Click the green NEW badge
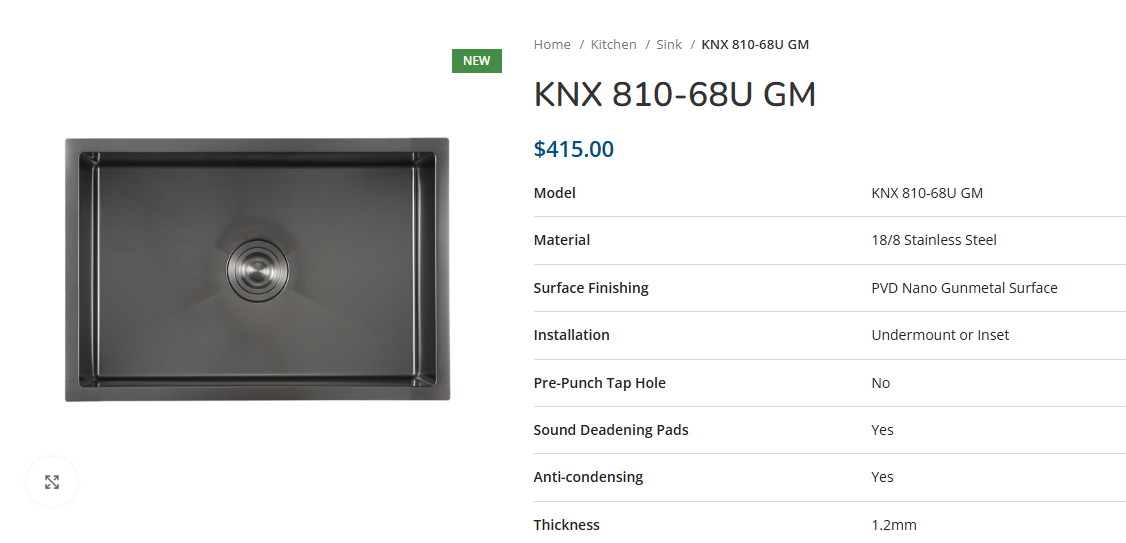The image size is (1126, 543). click(477, 61)
